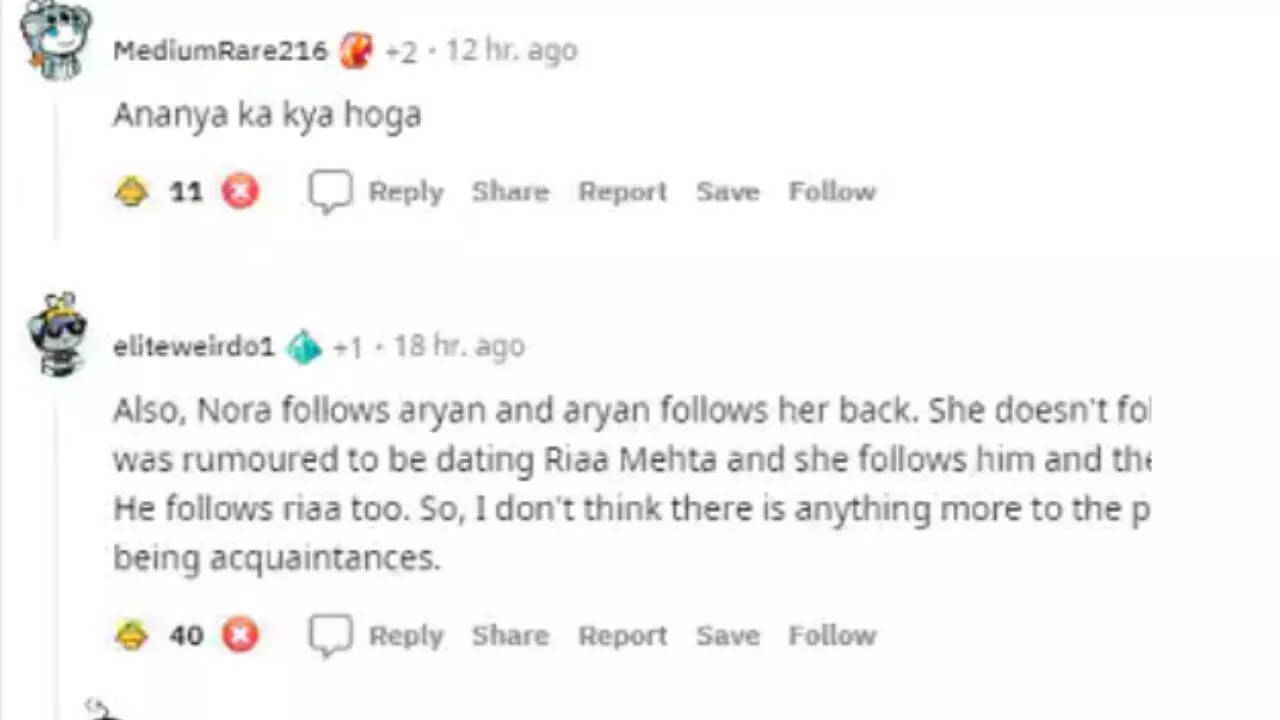Screen dimensions: 1280x720
Task: Click the teal gem badge beside eliteweirdo1
Action: click(x=304, y=347)
